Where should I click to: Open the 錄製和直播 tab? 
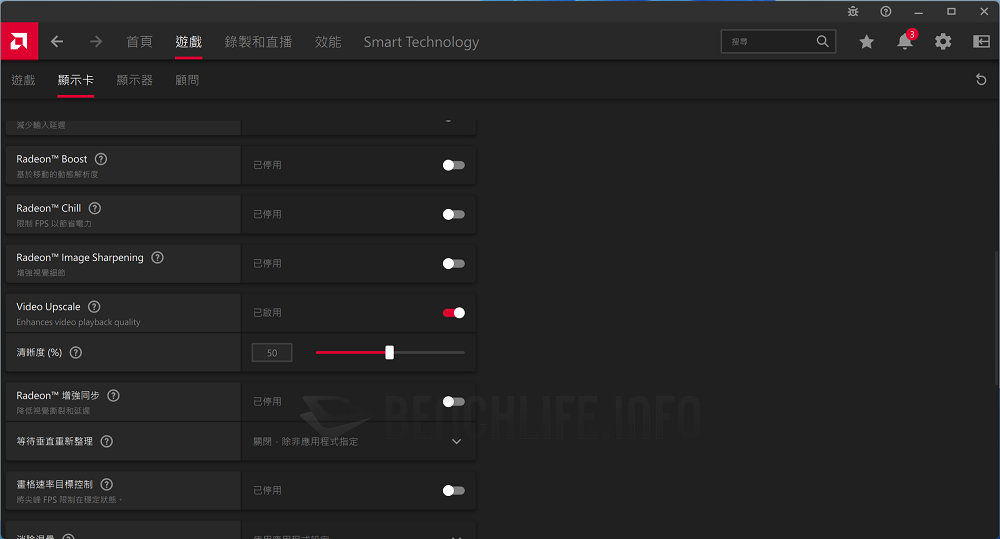[x=258, y=41]
